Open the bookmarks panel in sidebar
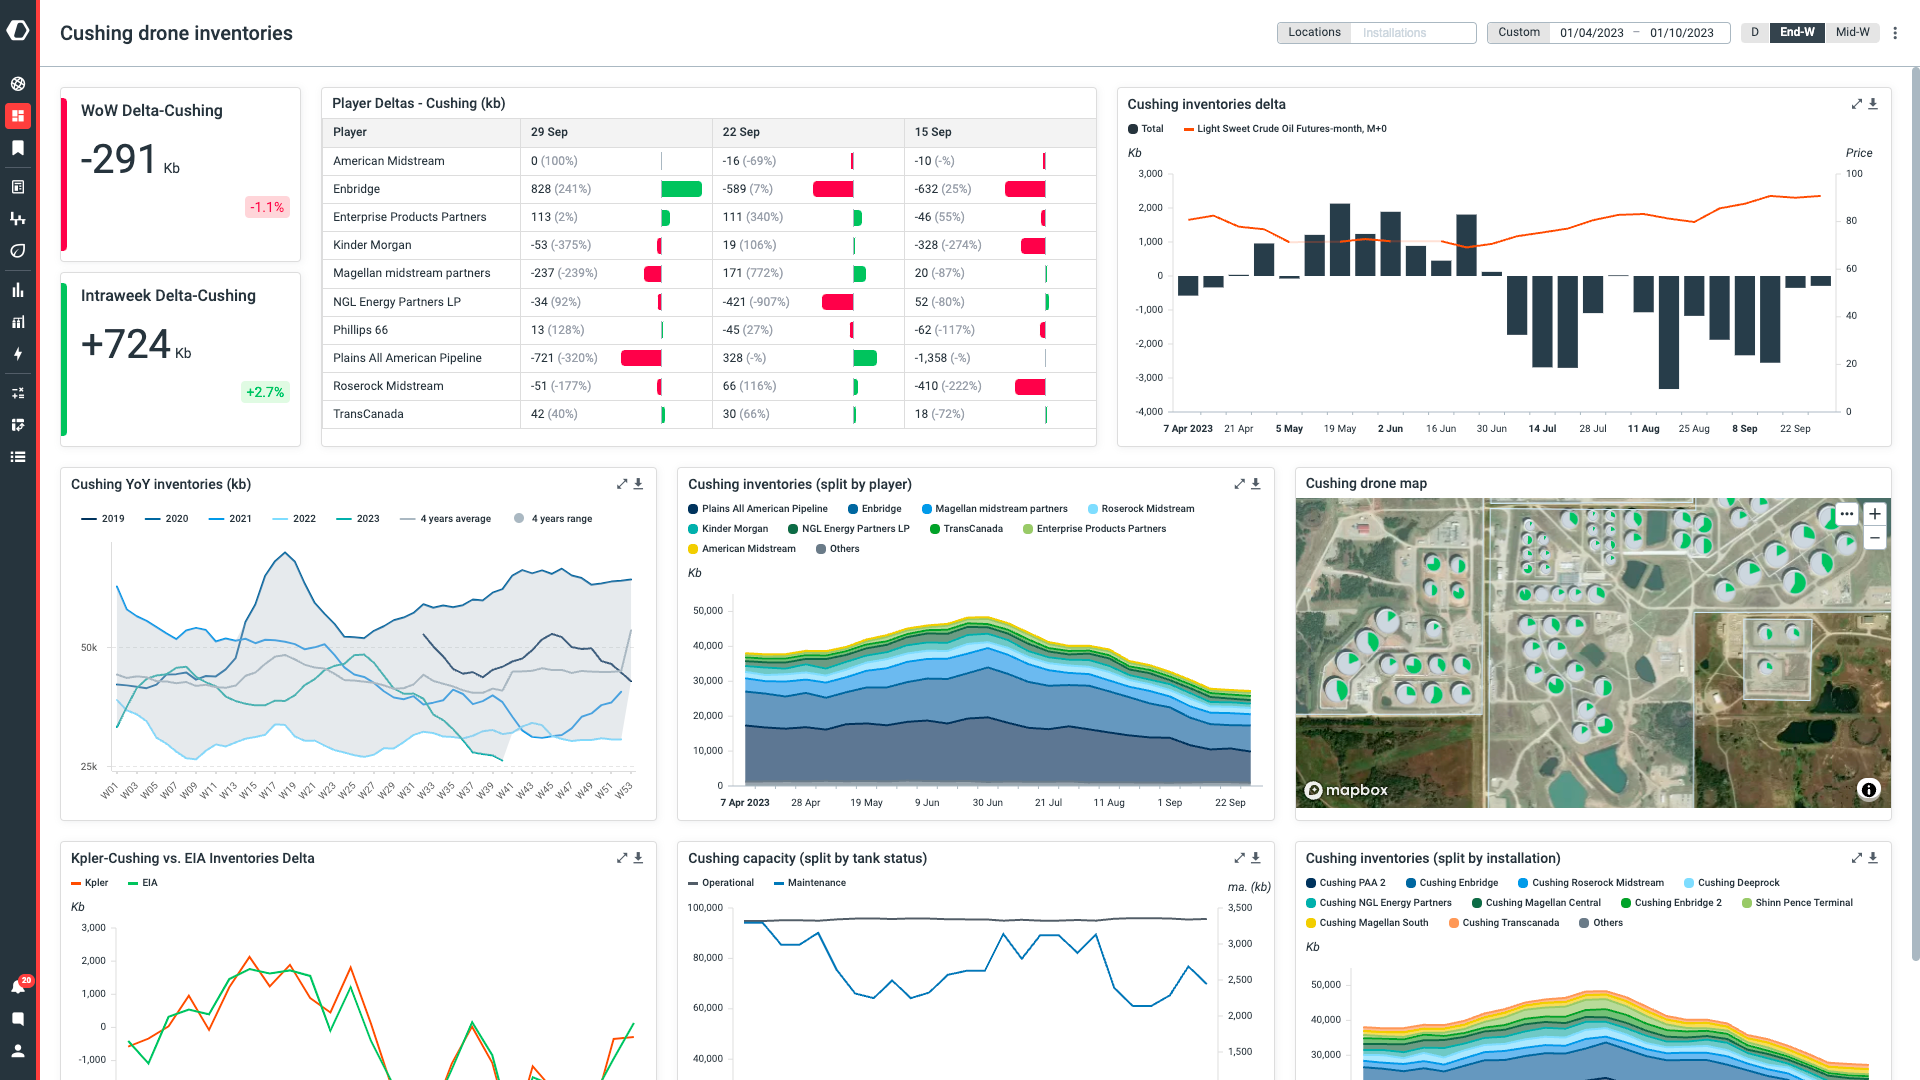The height and width of the screenshot is (1080, 1920). click(x=18, y=148)
